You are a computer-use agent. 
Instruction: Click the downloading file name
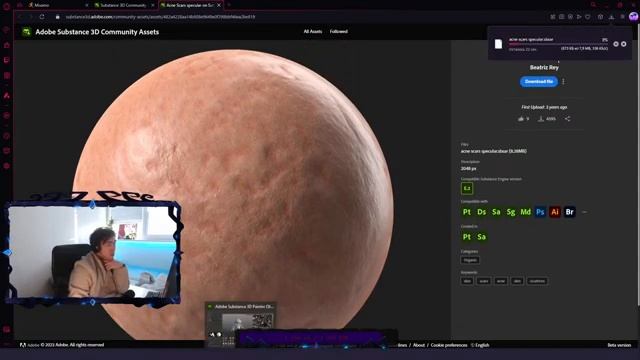pos(531,40)
